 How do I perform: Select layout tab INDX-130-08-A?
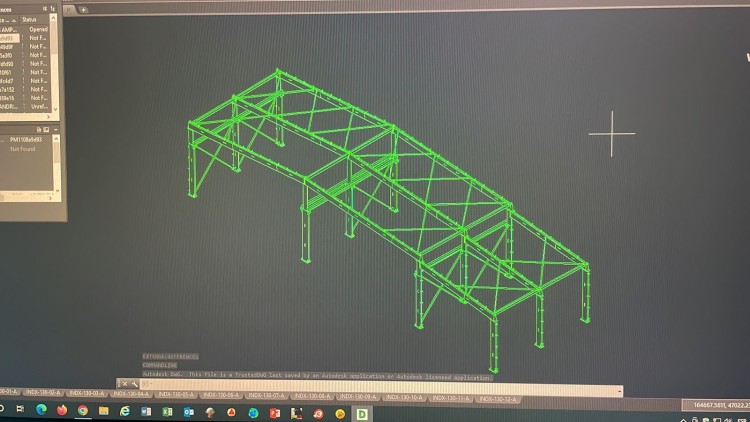click(x=312, y=396)
